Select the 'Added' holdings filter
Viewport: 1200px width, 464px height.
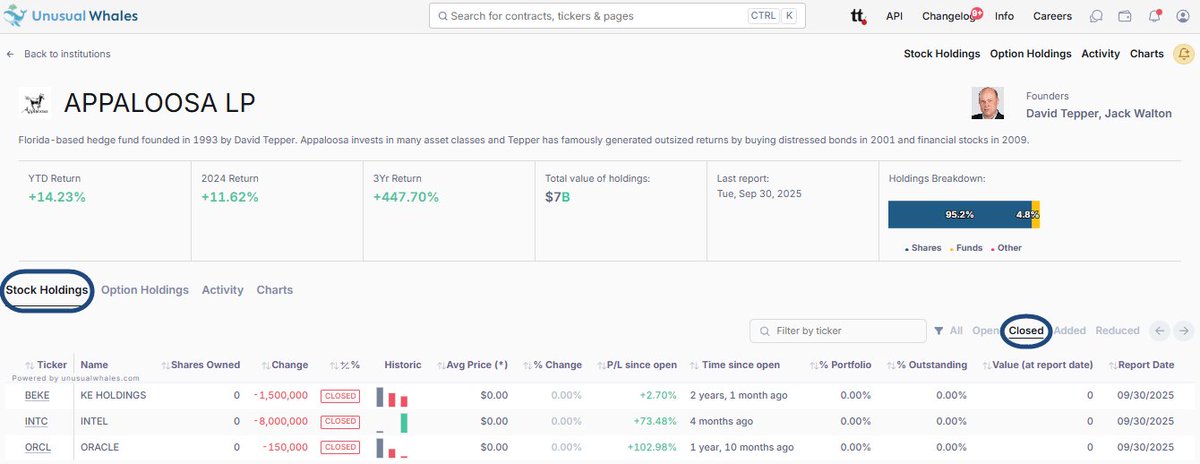(x=1069, y=331)
